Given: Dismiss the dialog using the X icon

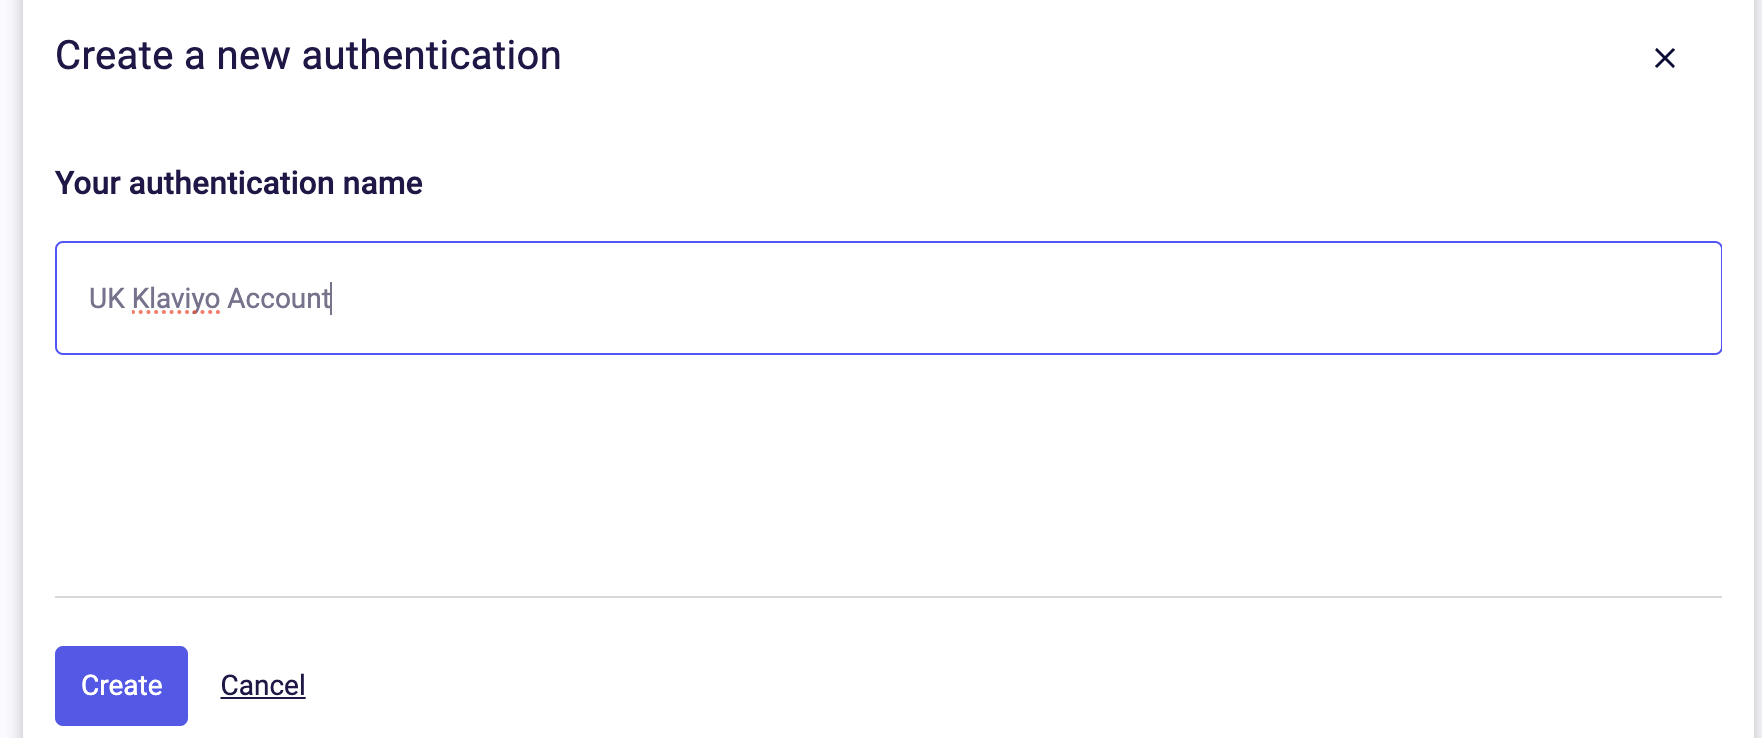Looking at the screenshot, I should tap(1664, 58).
